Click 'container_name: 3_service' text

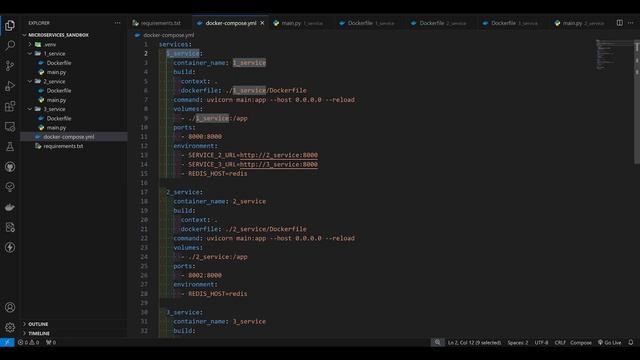click(220, 322)
